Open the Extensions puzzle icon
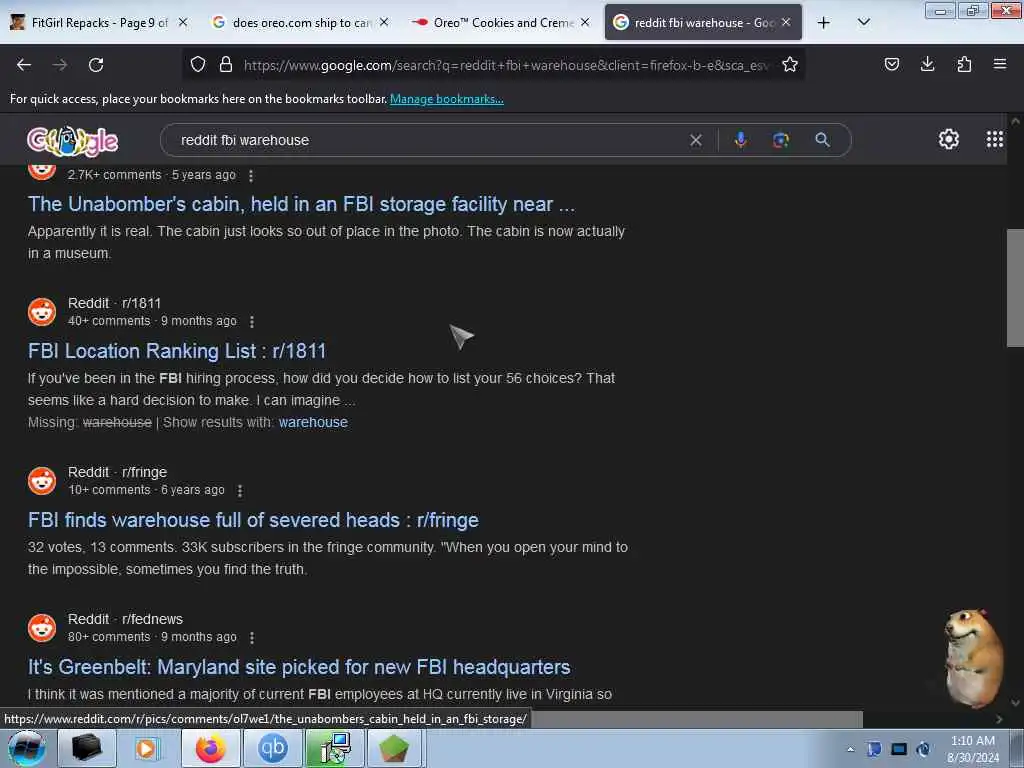Screen dimensions: 1024x768 tap(964, 64)
